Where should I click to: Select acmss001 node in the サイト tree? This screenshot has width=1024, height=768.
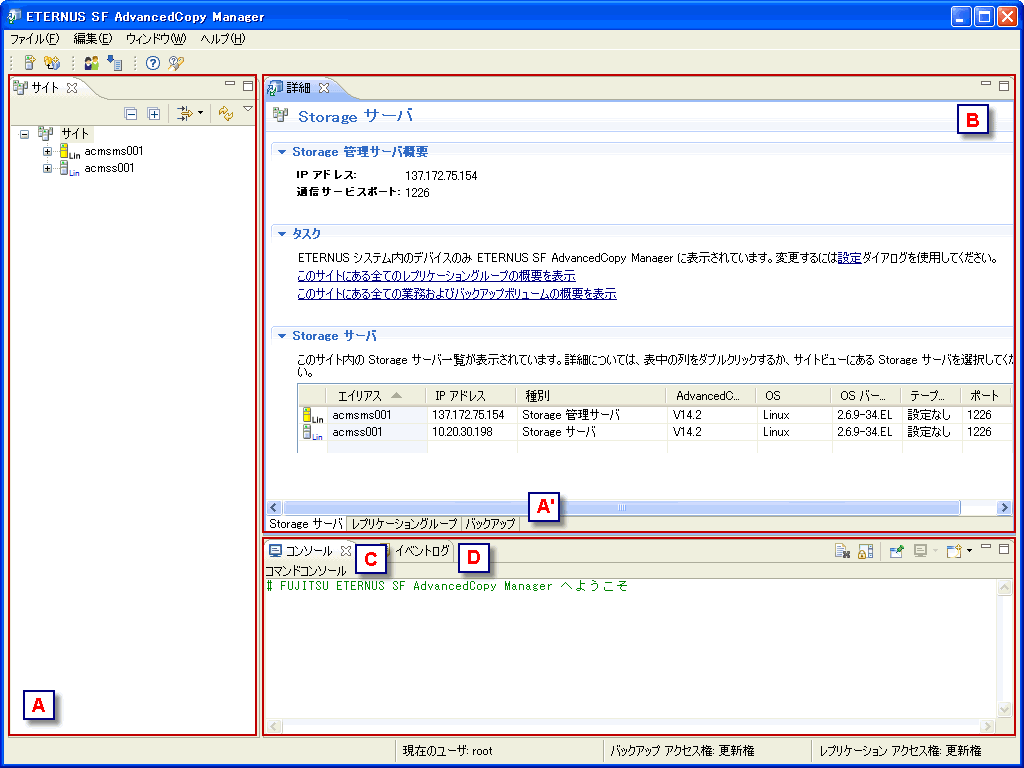(x=109, y=168)
